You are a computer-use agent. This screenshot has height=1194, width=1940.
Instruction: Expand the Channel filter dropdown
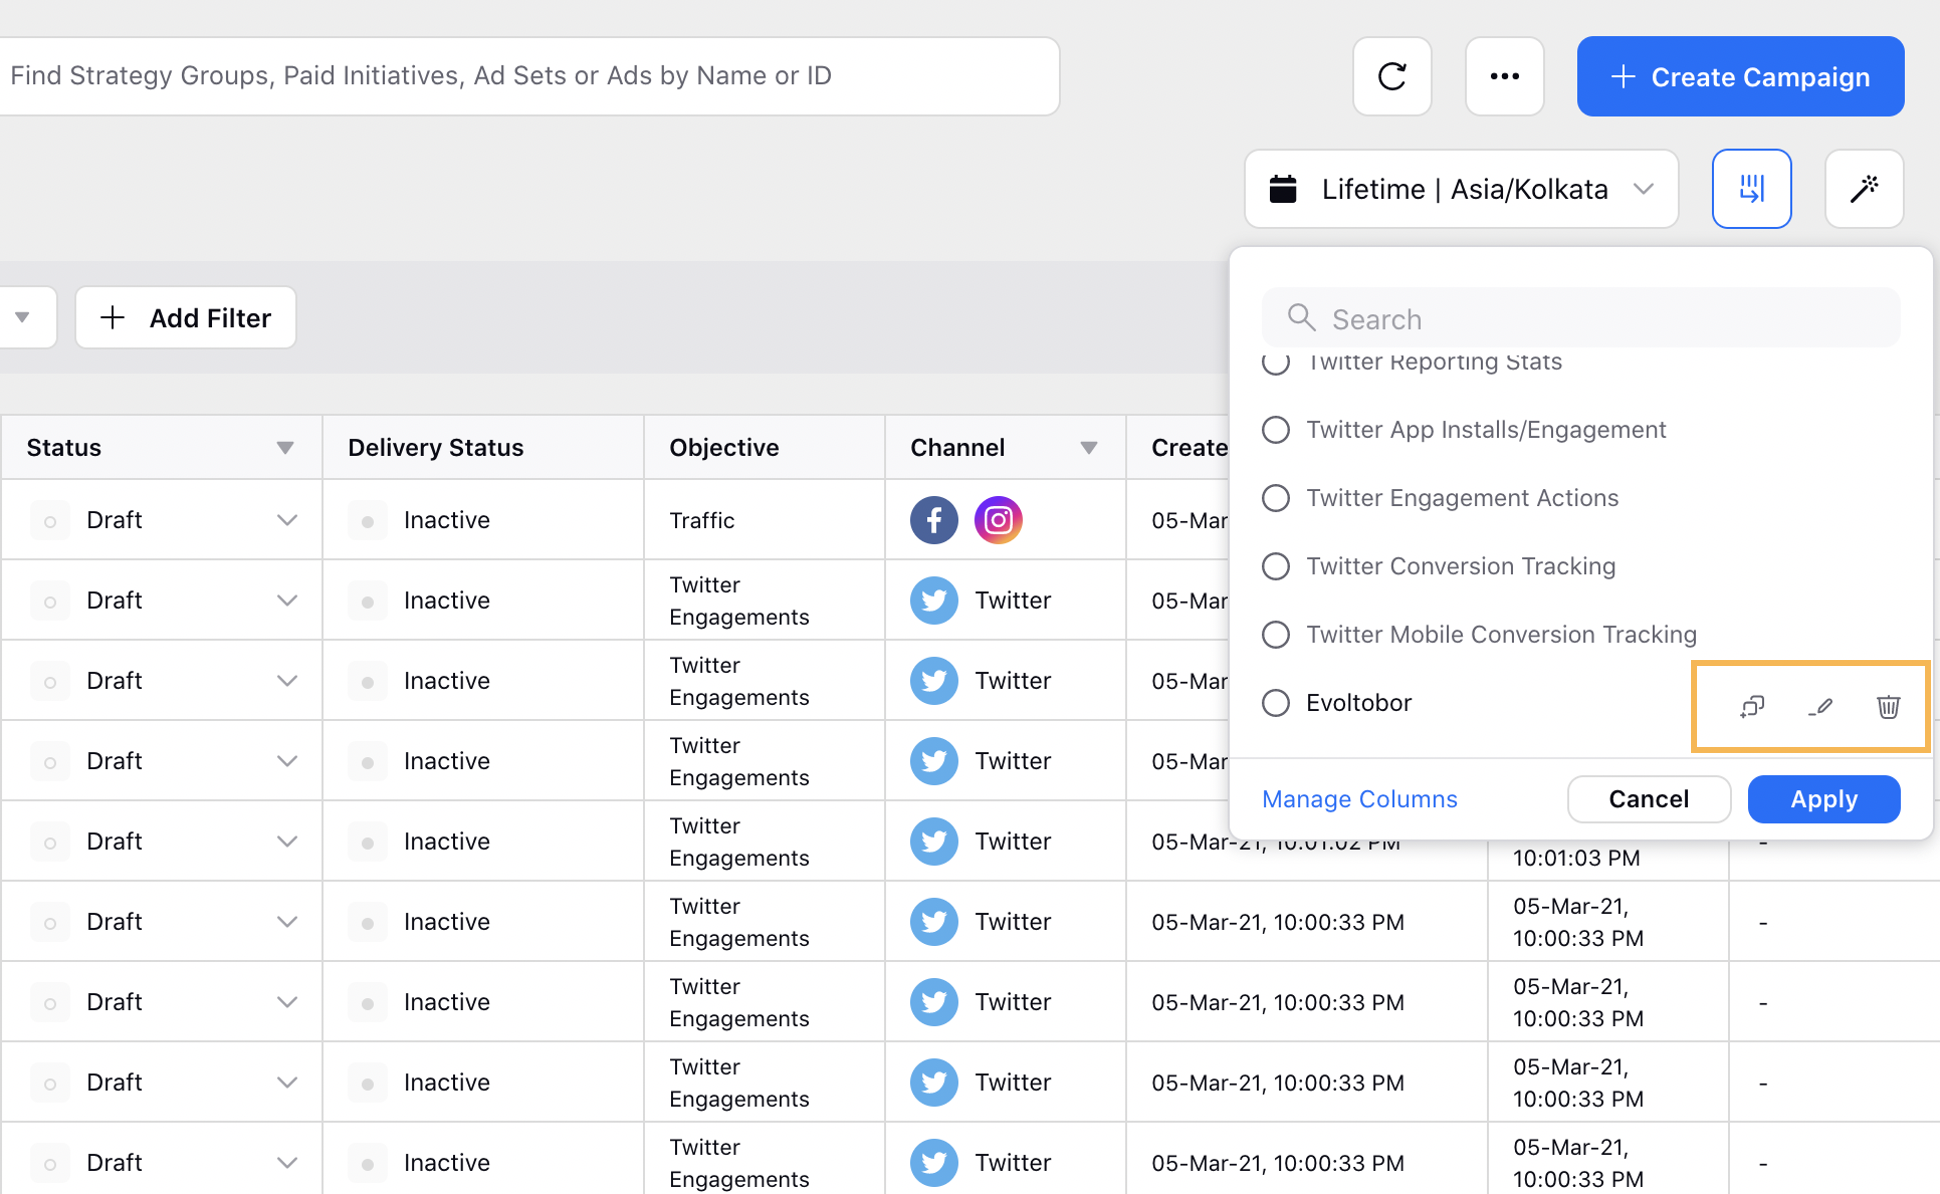(x=1091, y=446)
